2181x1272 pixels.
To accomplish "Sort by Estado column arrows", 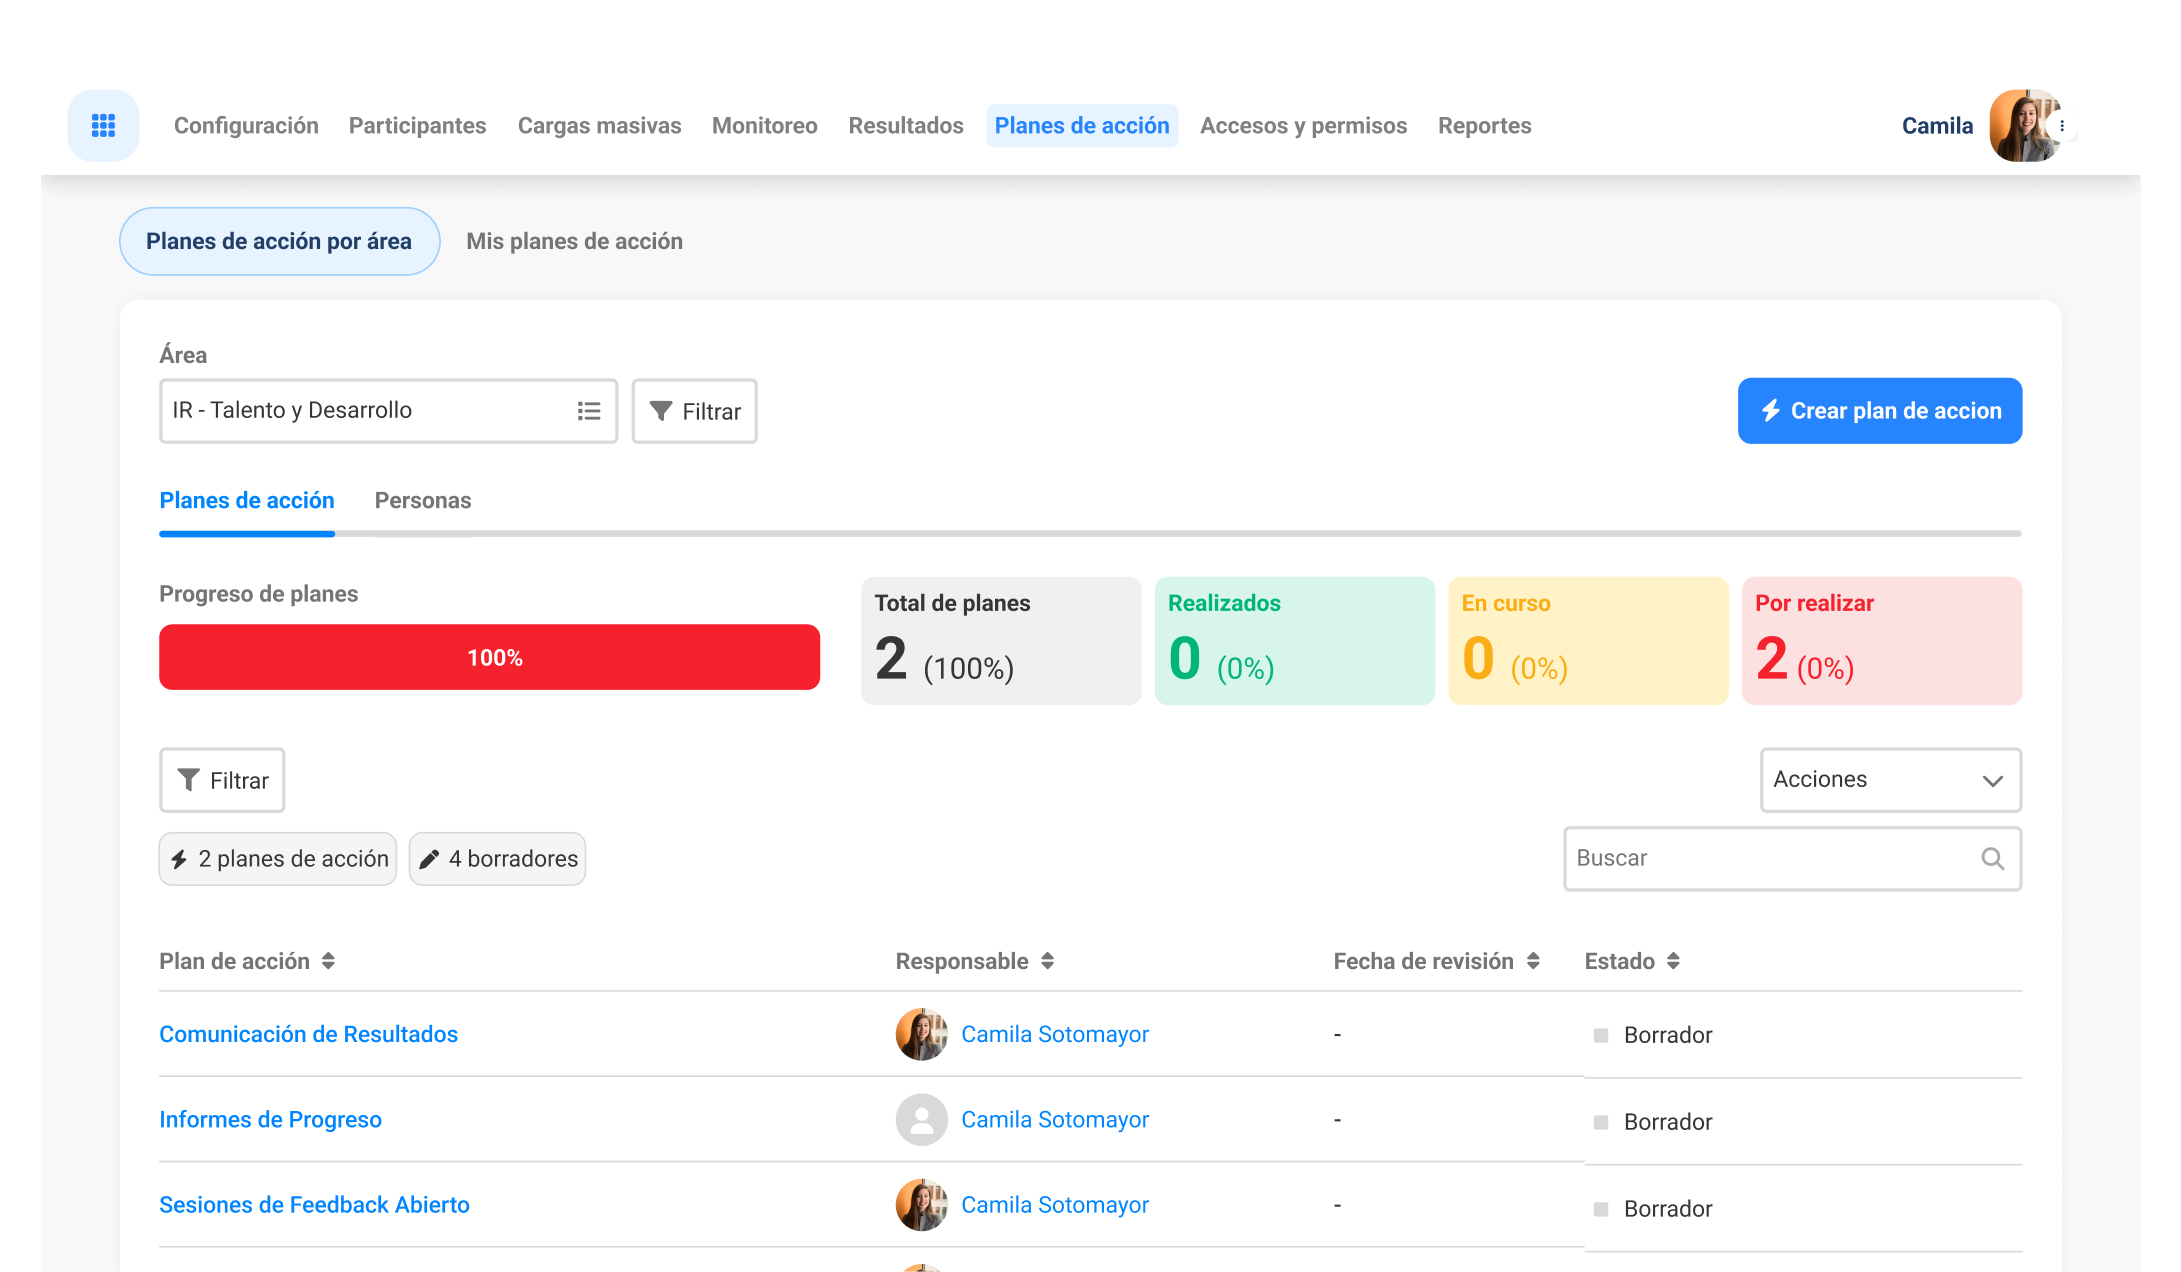I will click(1673, 961).
